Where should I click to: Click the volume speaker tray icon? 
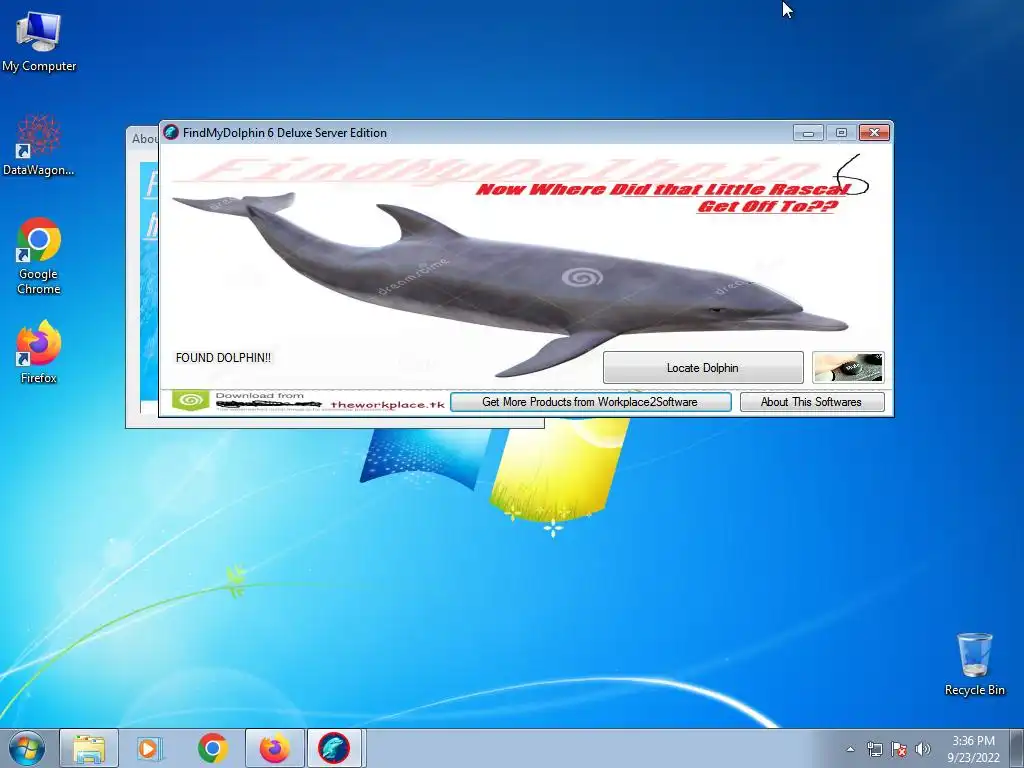click(923, 749)
